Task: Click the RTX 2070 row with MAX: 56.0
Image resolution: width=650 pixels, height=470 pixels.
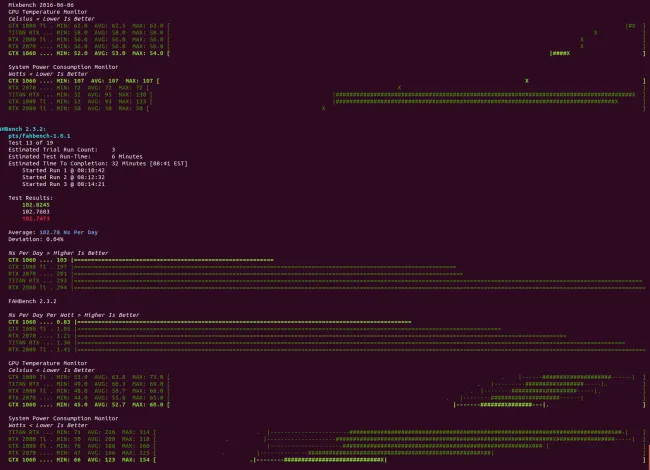Action: 327,46
